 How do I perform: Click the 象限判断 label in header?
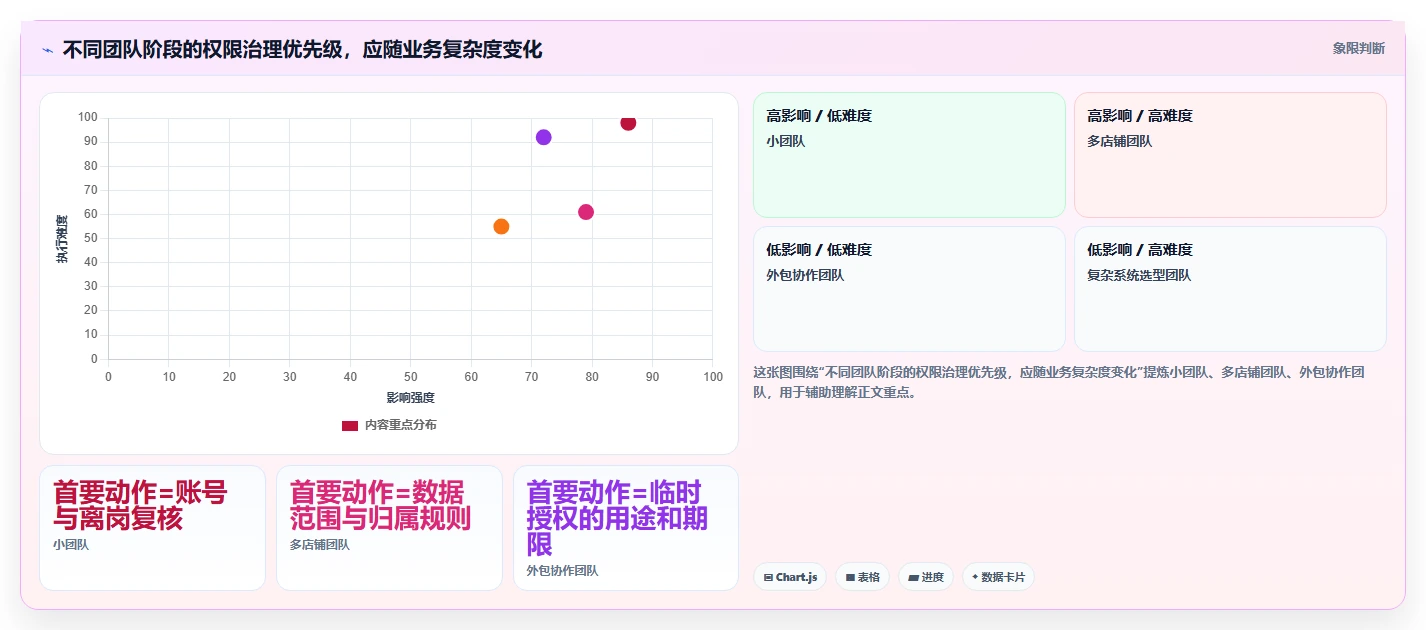(1359, 48)
